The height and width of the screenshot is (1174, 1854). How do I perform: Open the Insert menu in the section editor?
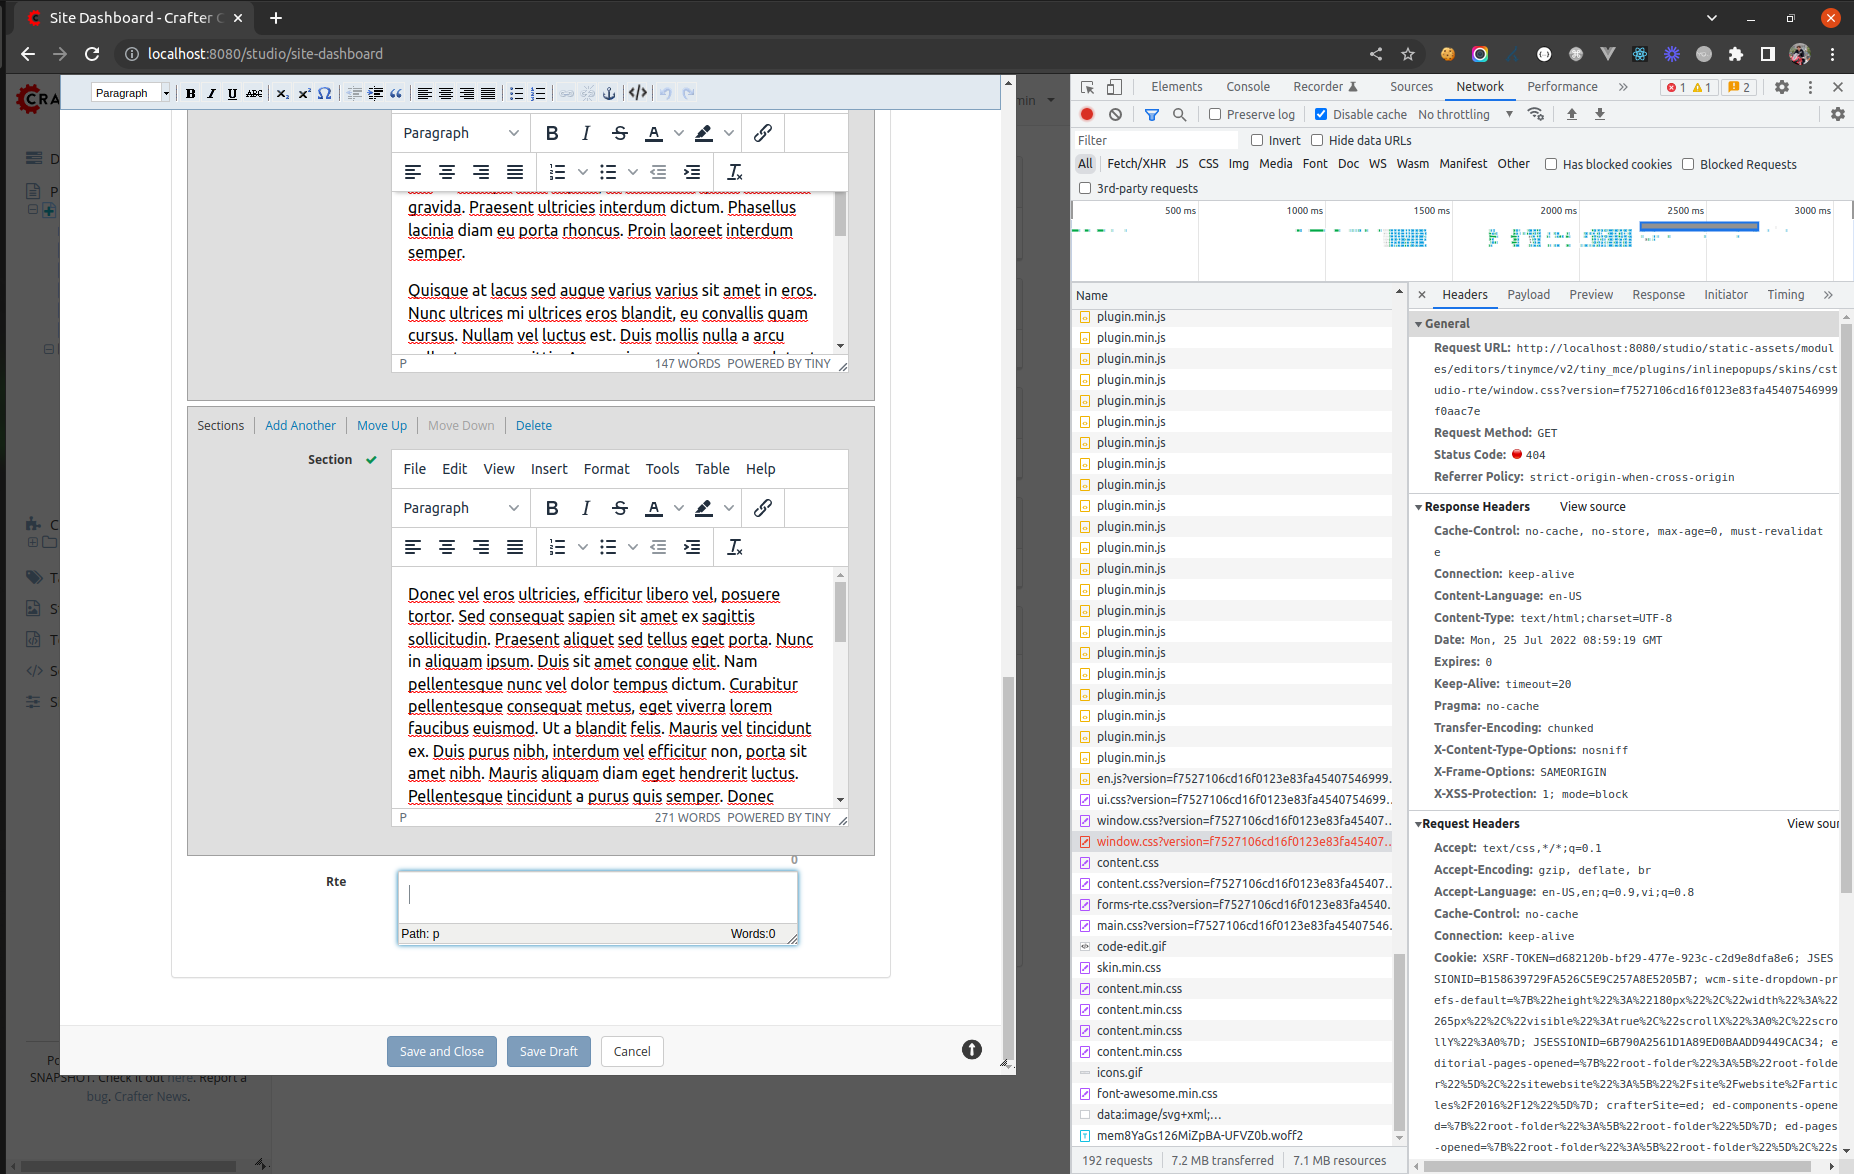tap(549, 469)
